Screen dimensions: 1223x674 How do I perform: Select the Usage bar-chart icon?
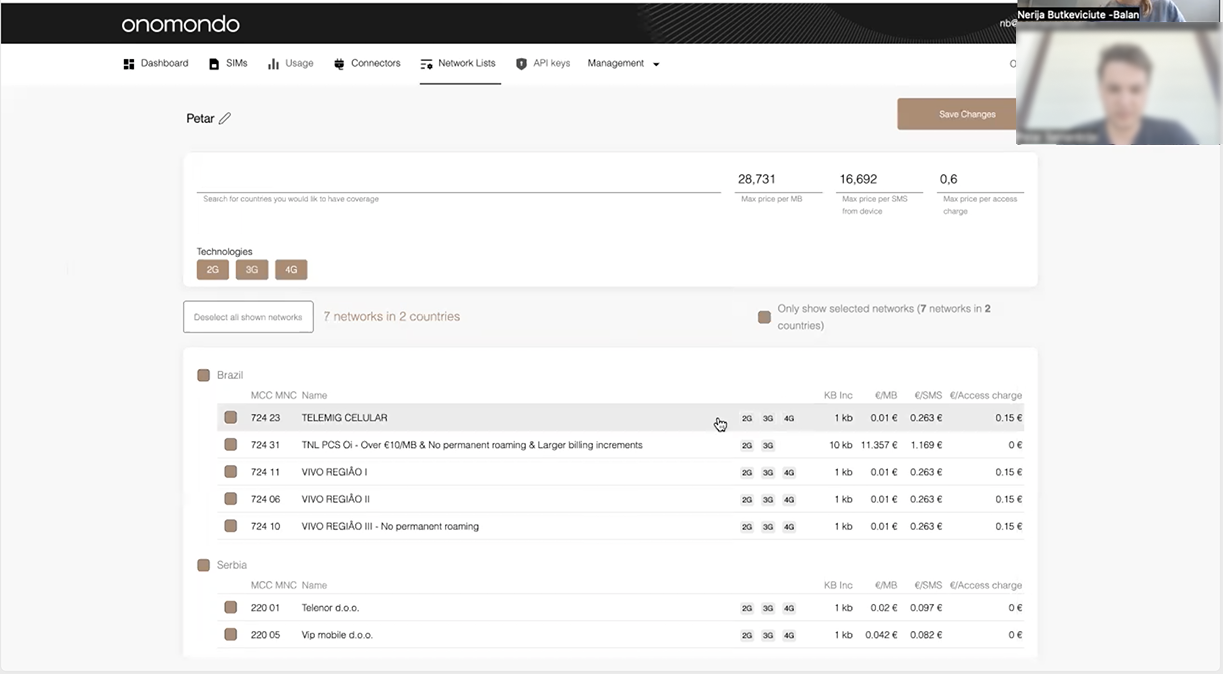point(272,63)
